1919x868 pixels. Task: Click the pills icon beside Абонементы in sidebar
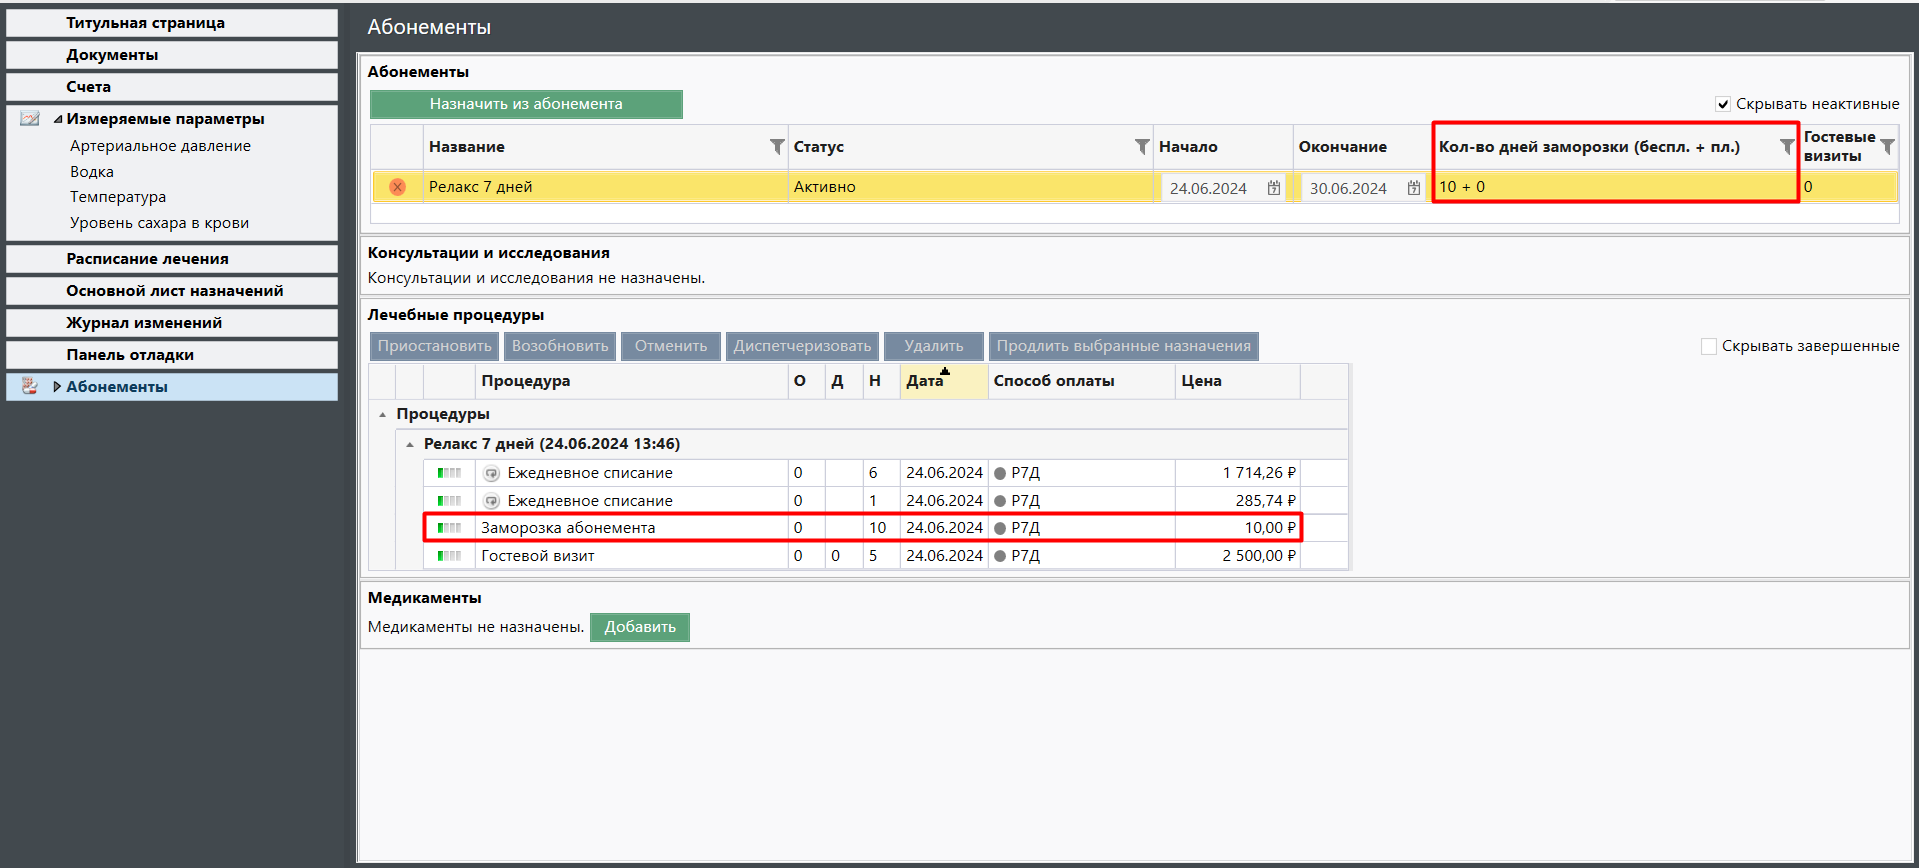coord(30,387)
